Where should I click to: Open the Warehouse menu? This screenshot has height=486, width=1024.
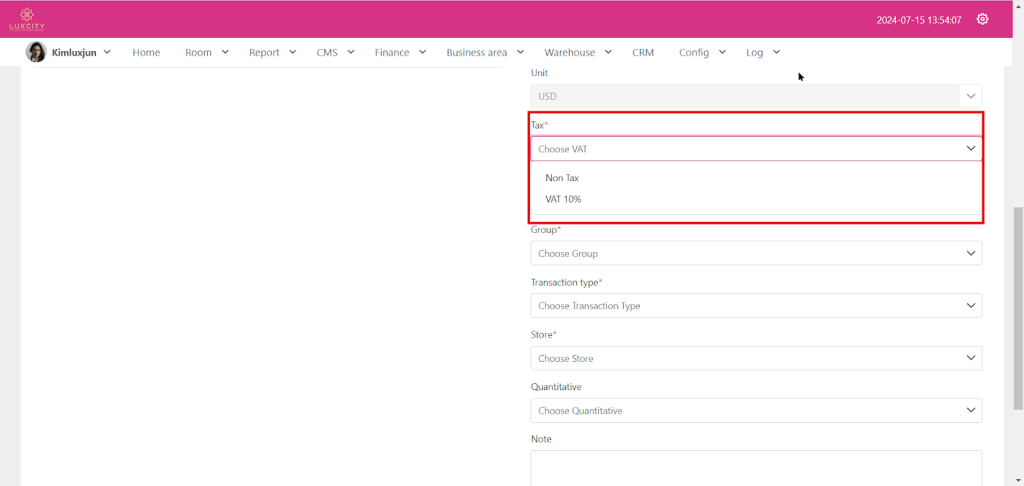coord(578,52)
